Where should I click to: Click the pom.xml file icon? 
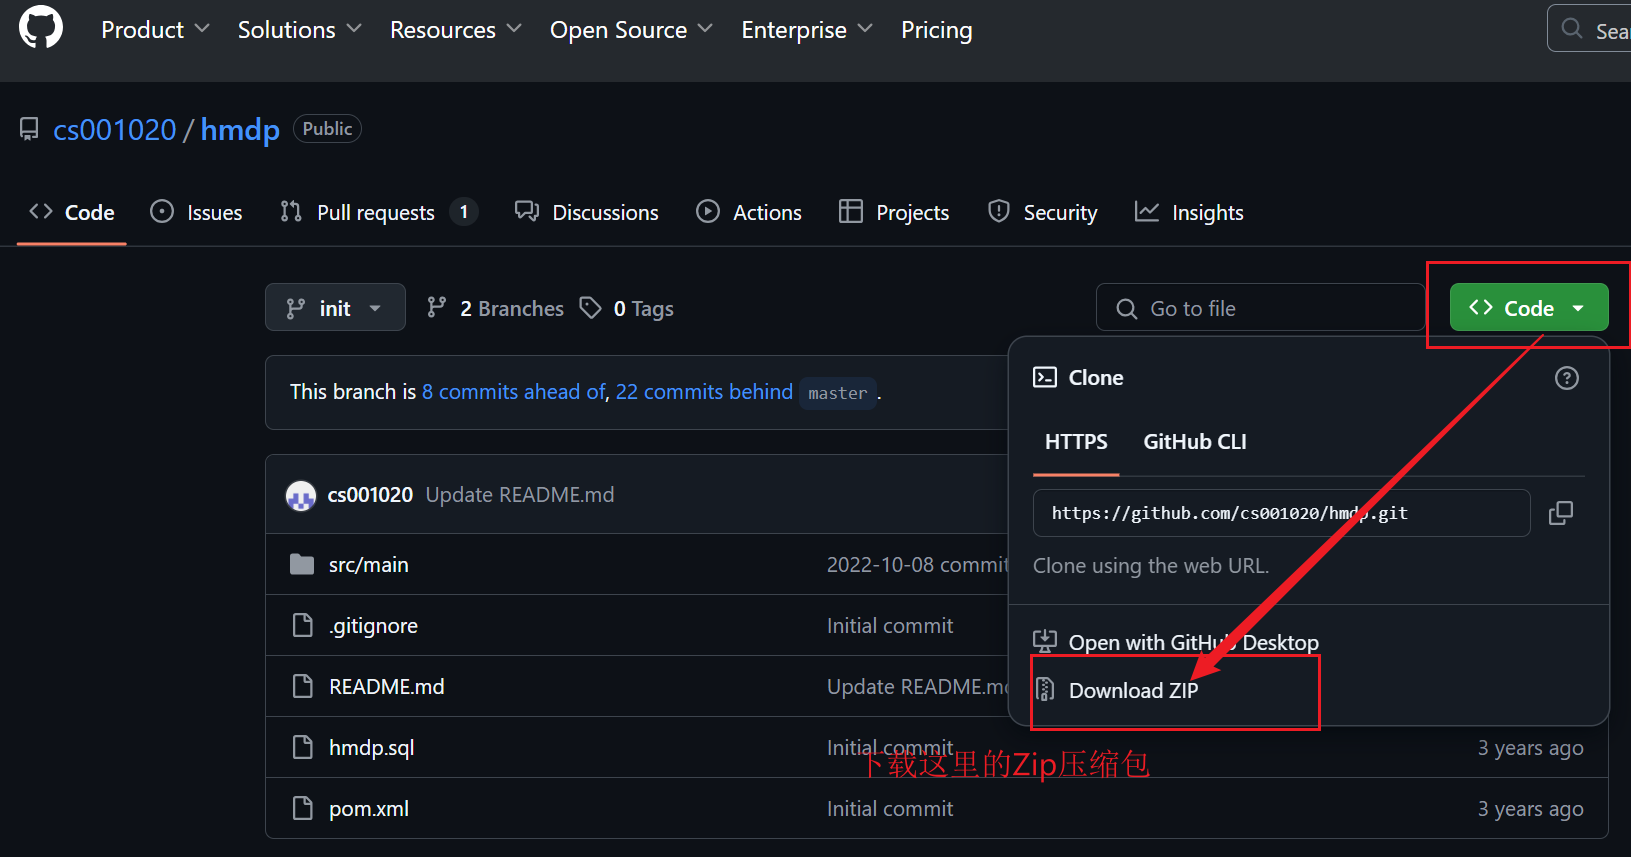(302, 808)
